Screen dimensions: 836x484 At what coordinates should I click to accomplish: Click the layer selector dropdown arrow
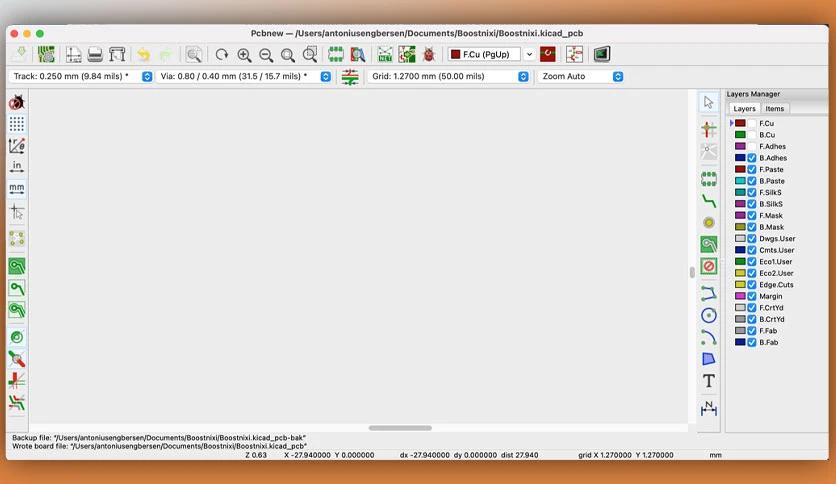529,54
